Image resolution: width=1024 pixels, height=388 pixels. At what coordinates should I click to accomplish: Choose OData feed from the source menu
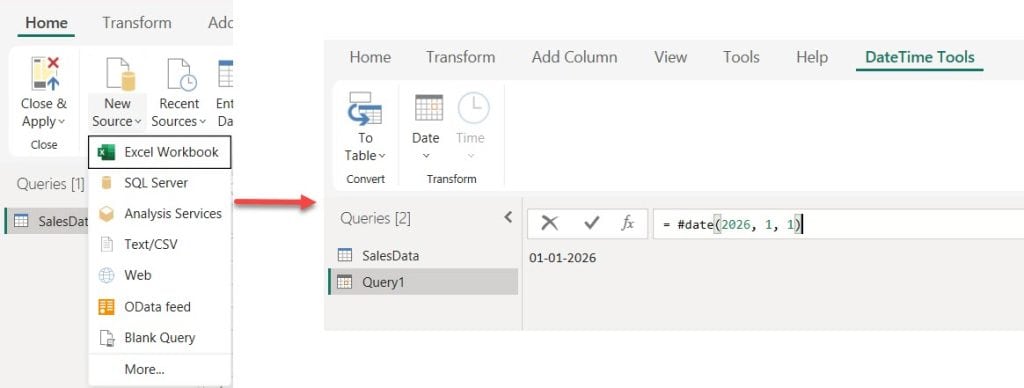point(159,306)
